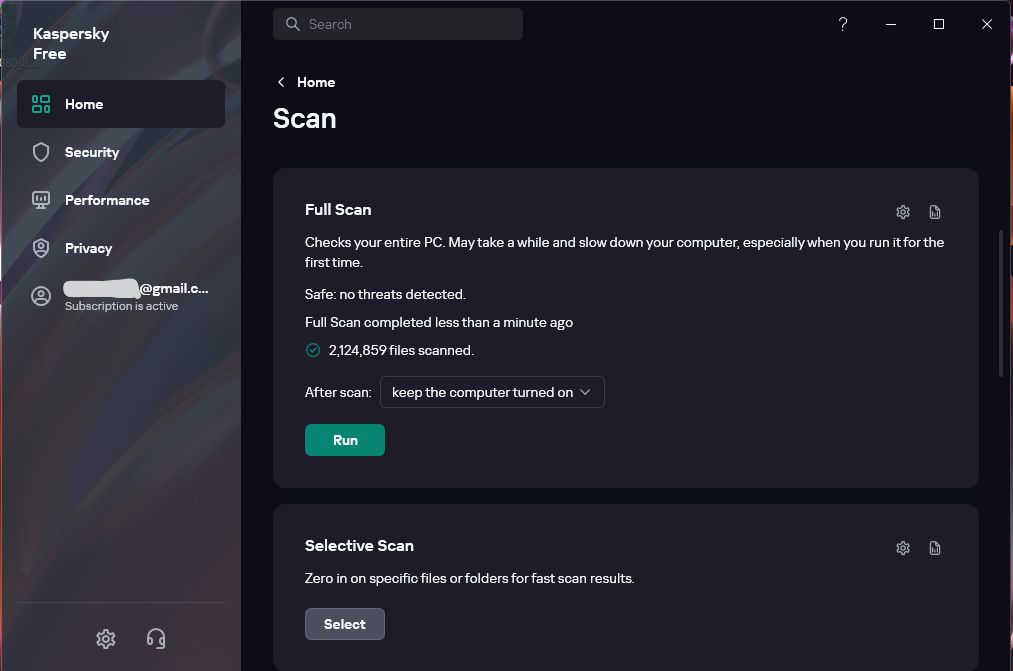Click Select for Selective Scan
The width and height of the screenshot is (1013, 671).
click(x=345, y=624)
